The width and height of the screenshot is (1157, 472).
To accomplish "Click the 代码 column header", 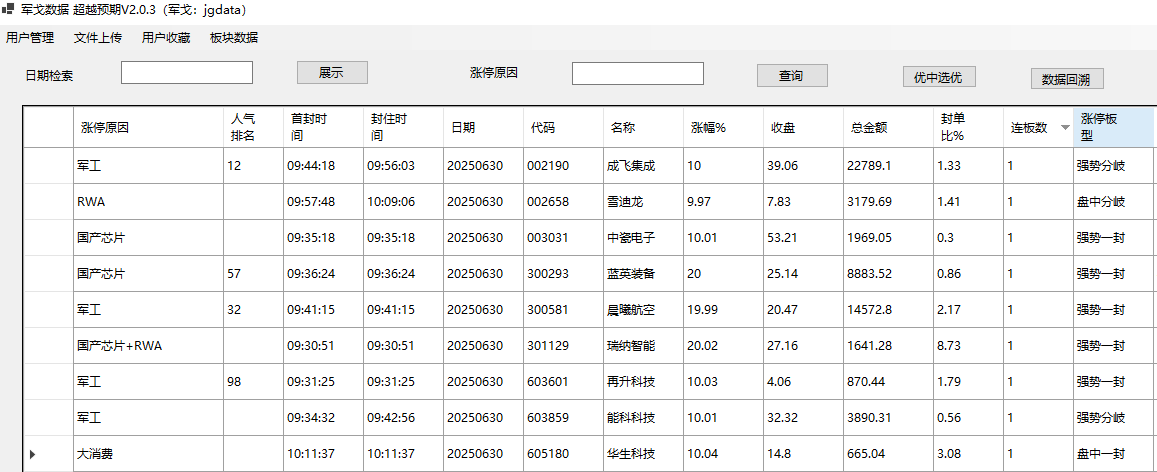I will 563,128.
